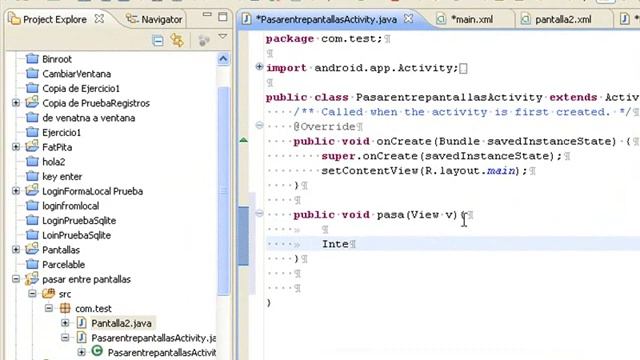This screenshot has width=640, height=360.
Task: Expand the LoginFormaLocal Prueba project
Action: pyautogui.click(x=16, y=191)
